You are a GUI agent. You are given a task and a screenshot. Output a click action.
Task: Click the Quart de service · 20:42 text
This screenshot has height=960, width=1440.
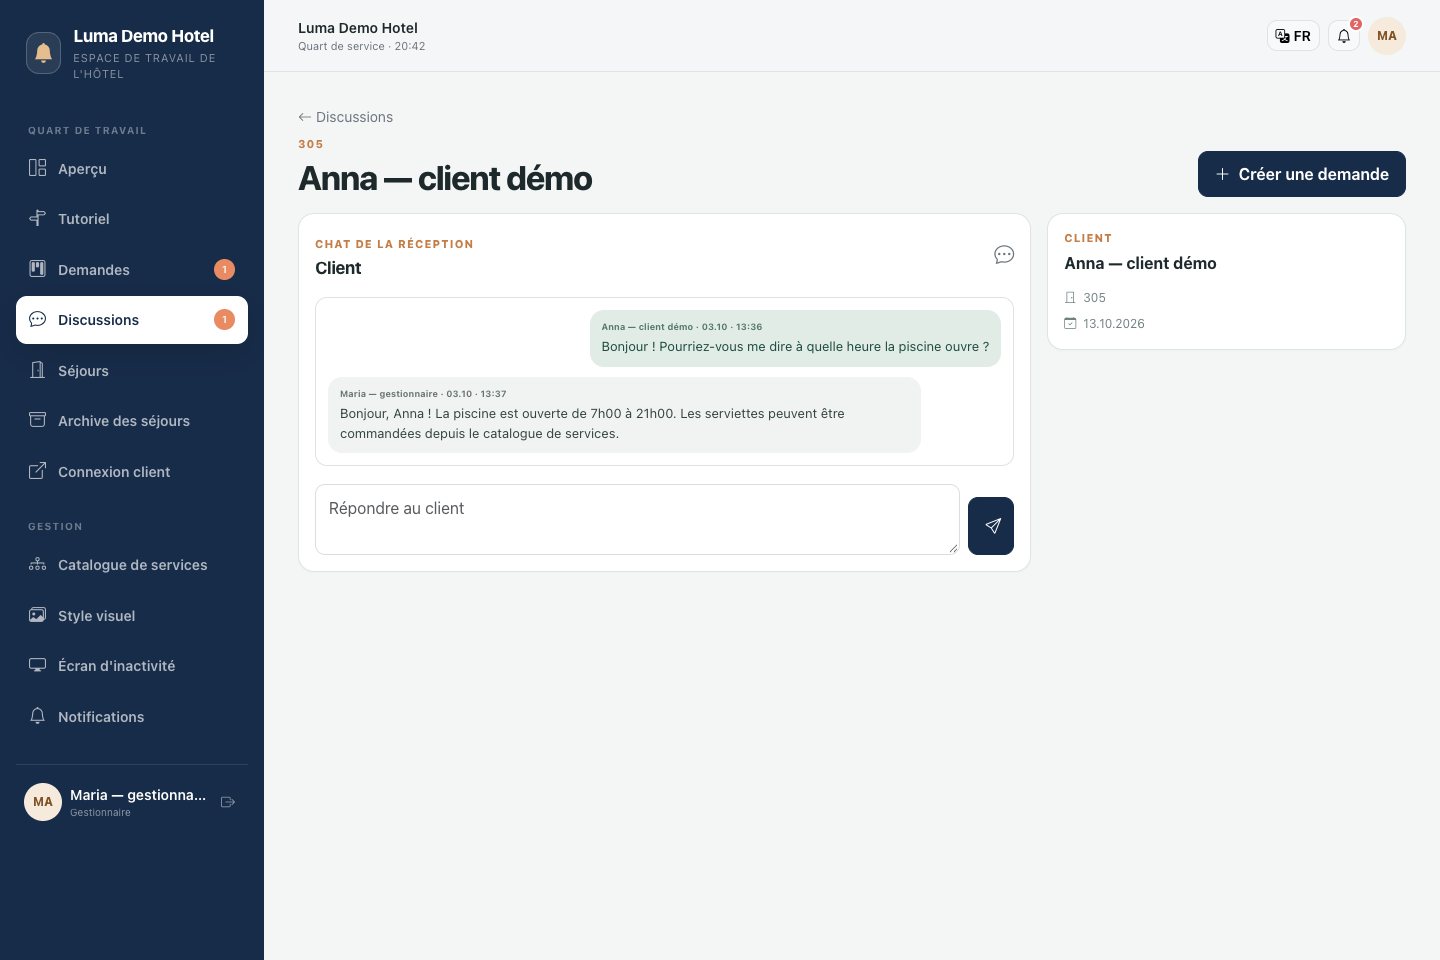[362, 46]
